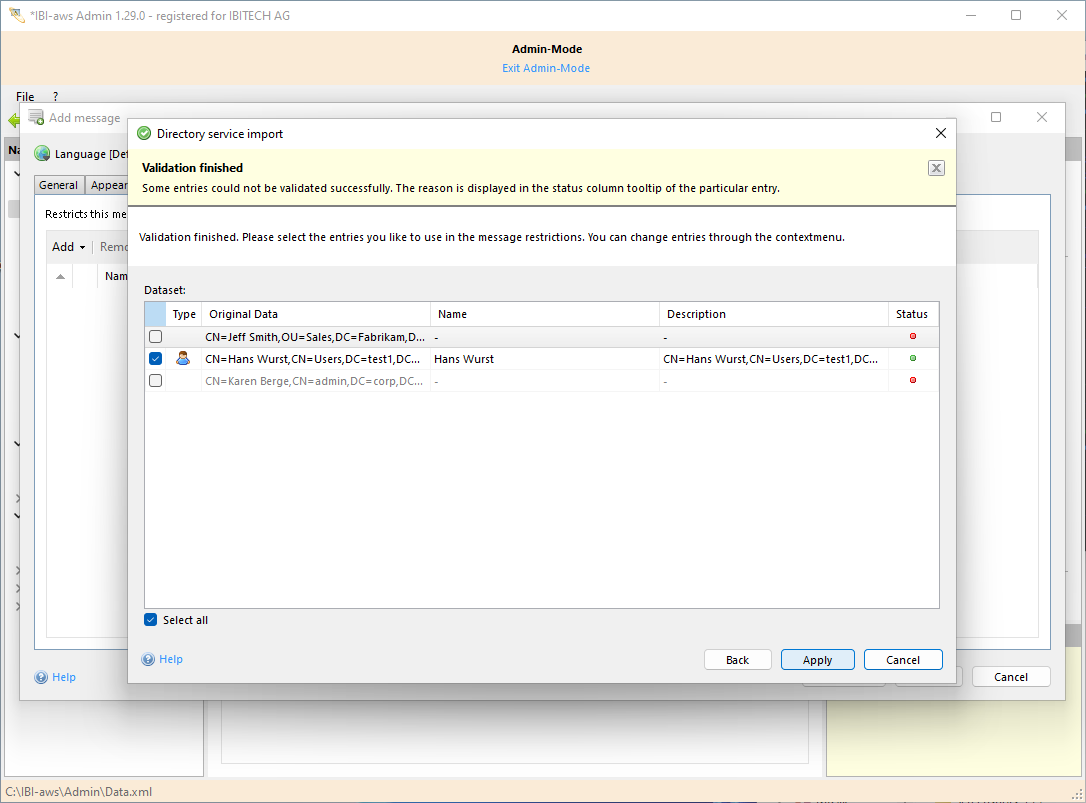Click the red status dot for Karen Berge

pos(912,381)
